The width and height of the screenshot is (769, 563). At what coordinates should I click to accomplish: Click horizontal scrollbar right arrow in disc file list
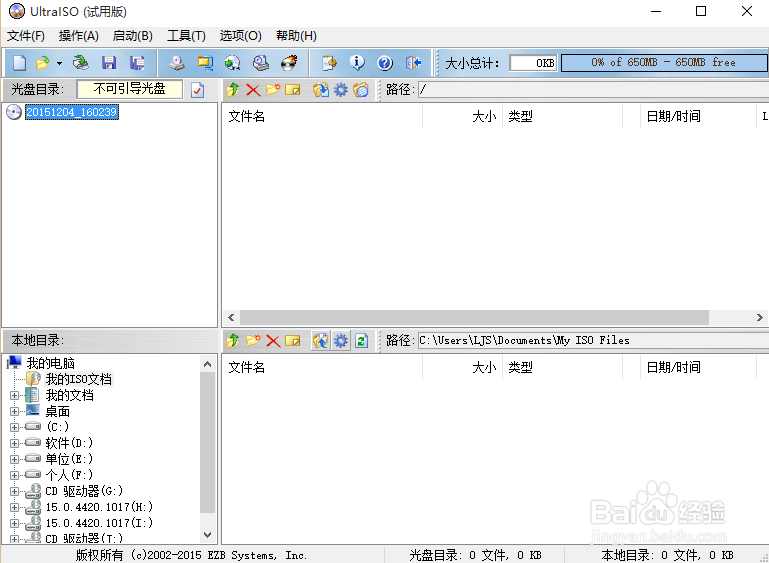click(760, 318)
